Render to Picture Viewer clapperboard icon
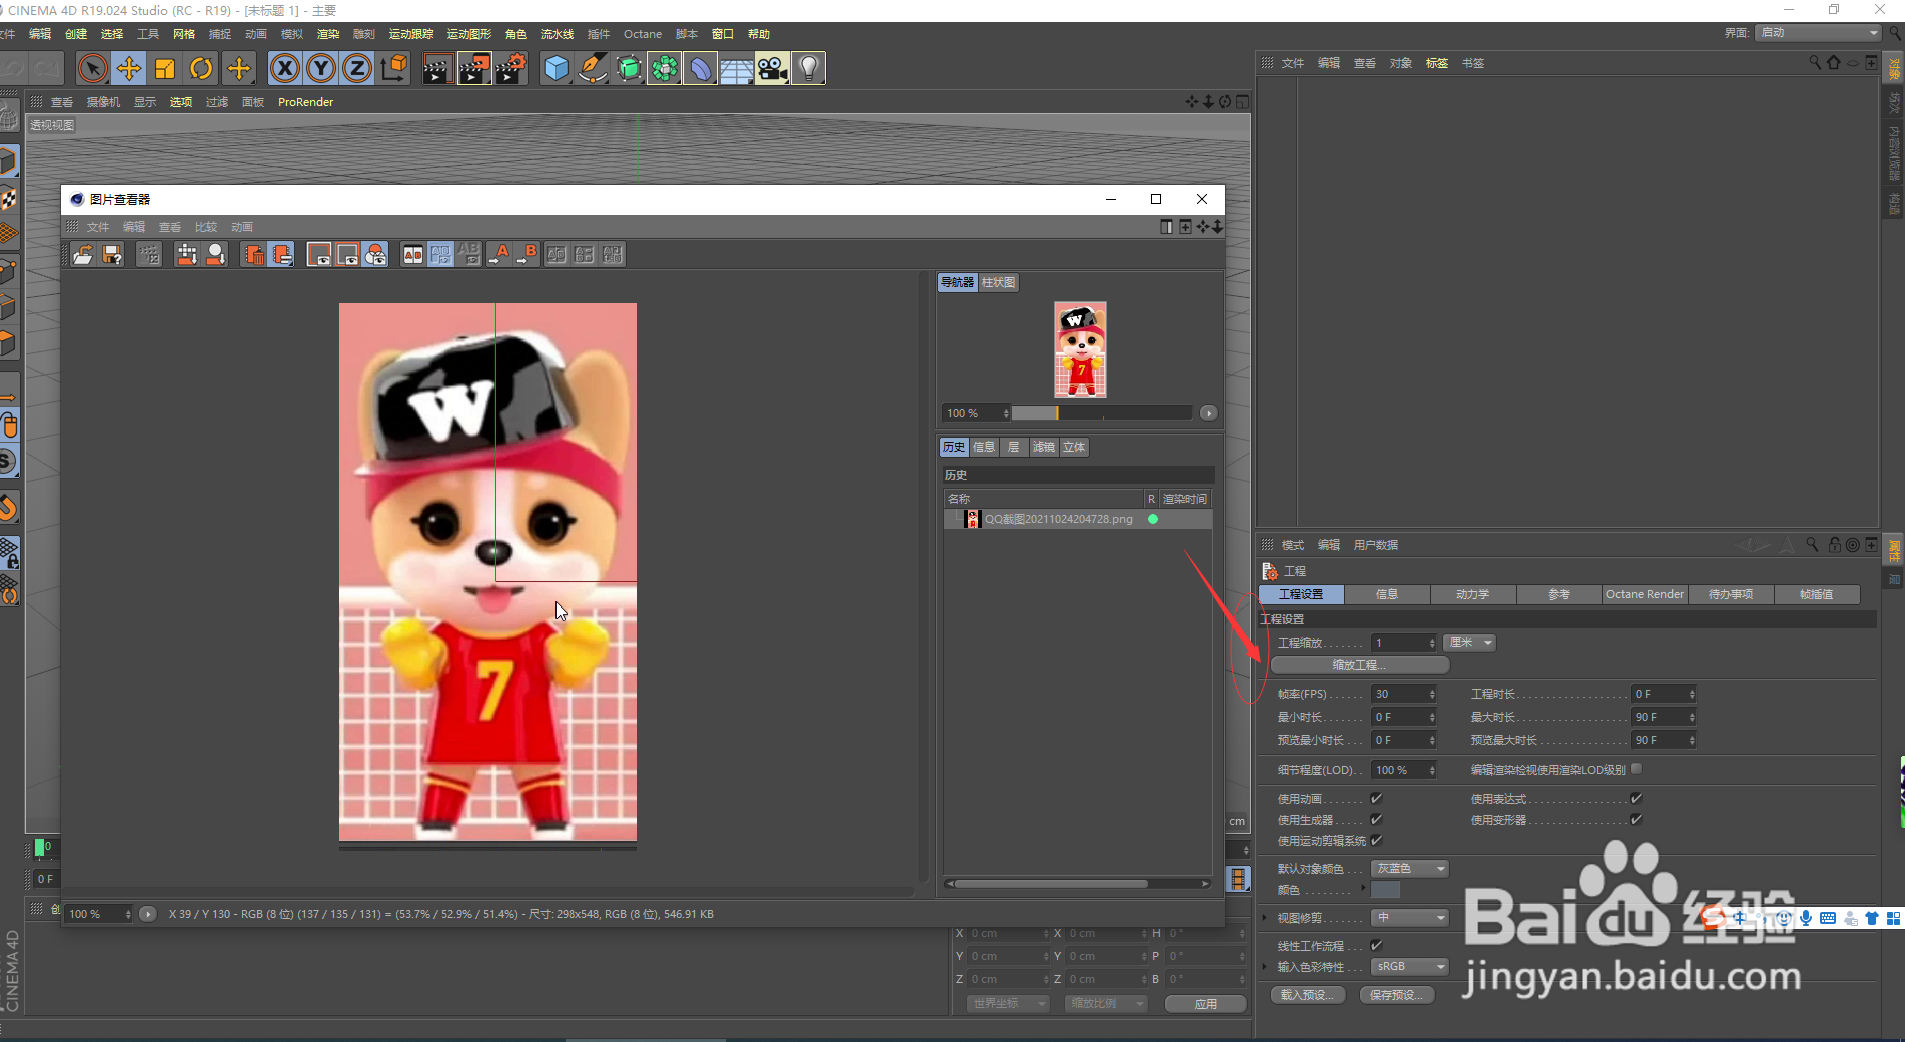 474,68
